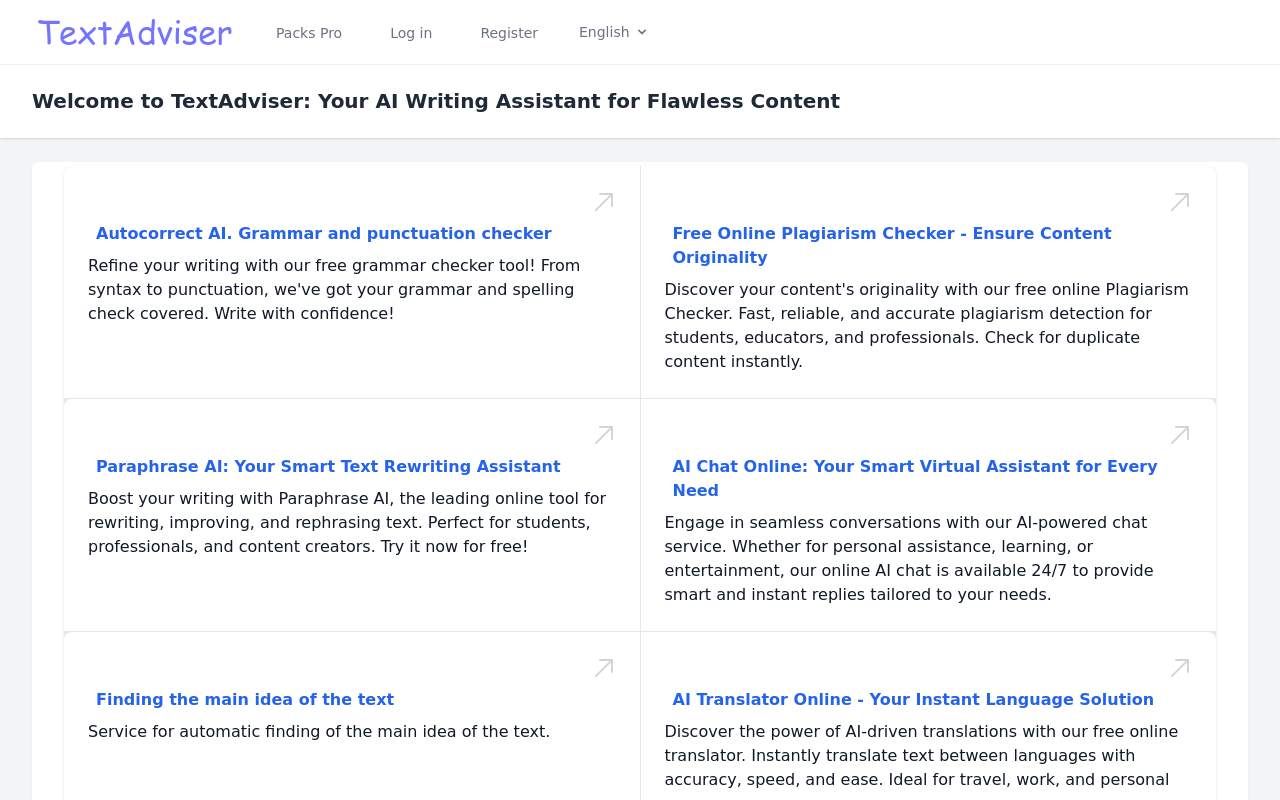Image resolution: width=1280 pixels, height=800 pixels.
Task: Click the Paraphrase AI description text
Action: point(347,522)
